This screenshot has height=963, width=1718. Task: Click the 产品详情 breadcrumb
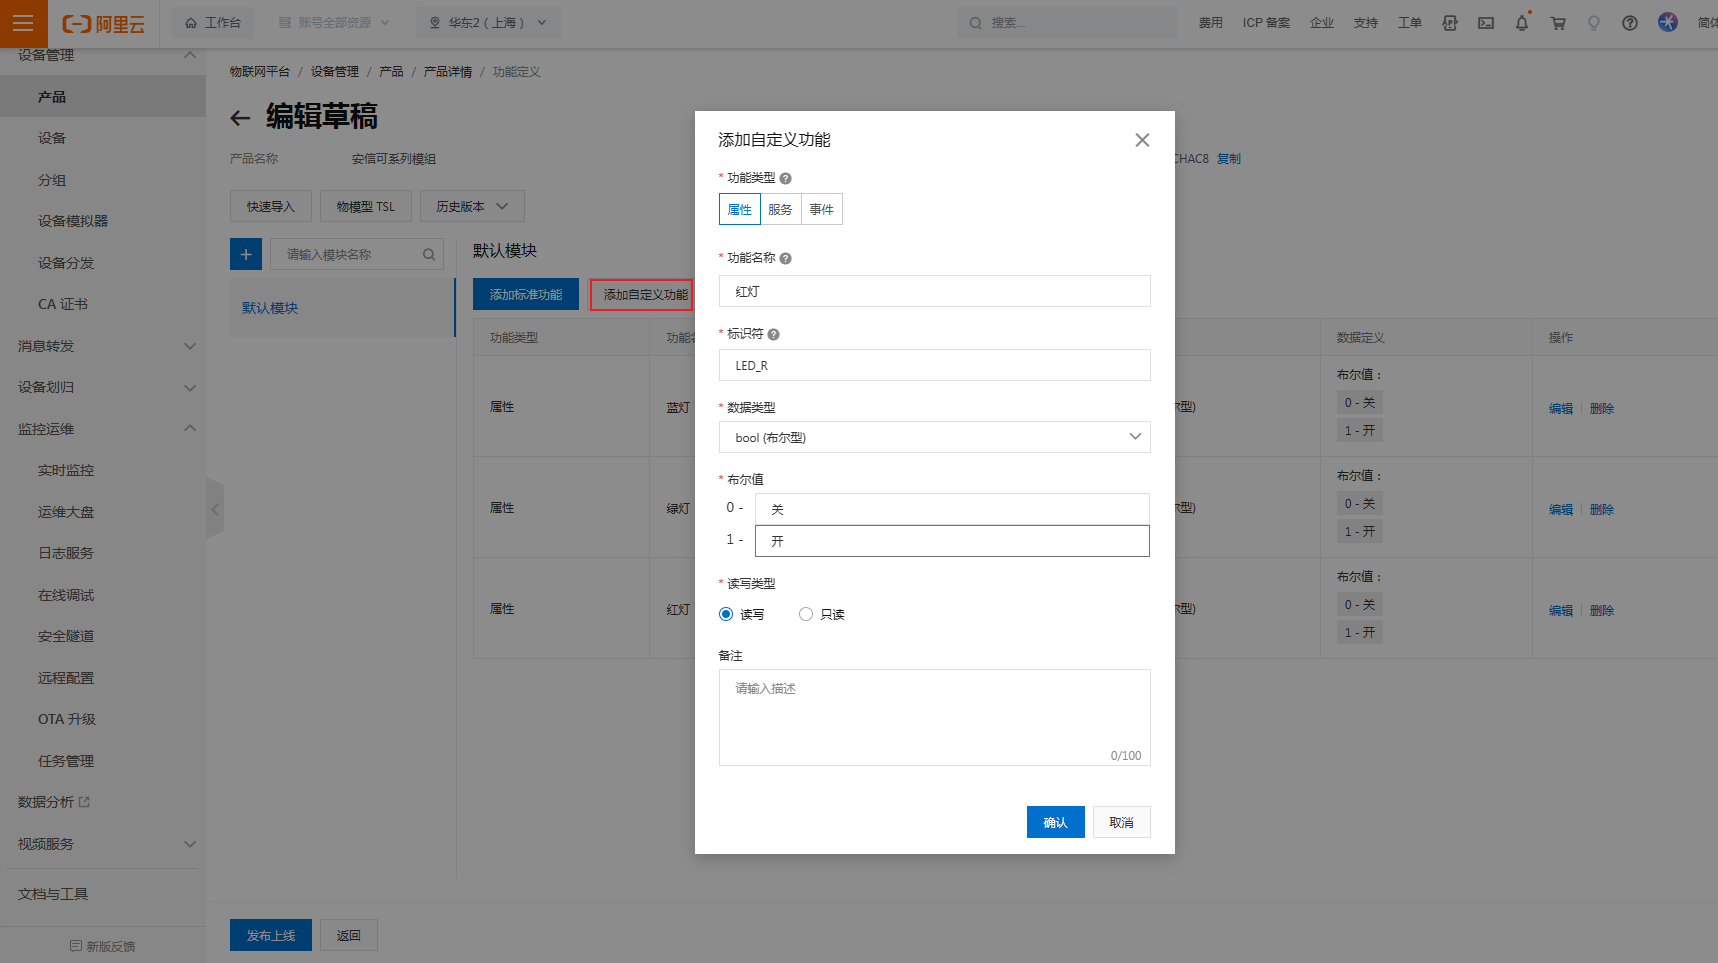tap(448, 72)
